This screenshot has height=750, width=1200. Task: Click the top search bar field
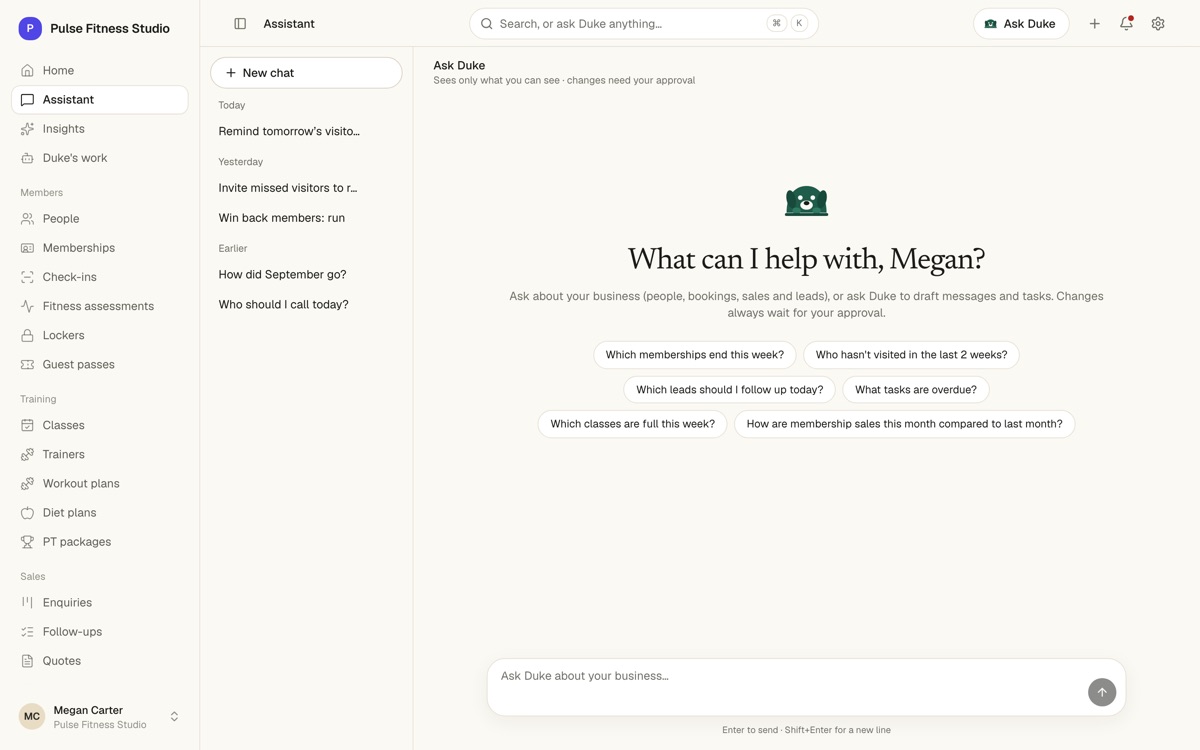pyautogui.click(x=644, y=24)
